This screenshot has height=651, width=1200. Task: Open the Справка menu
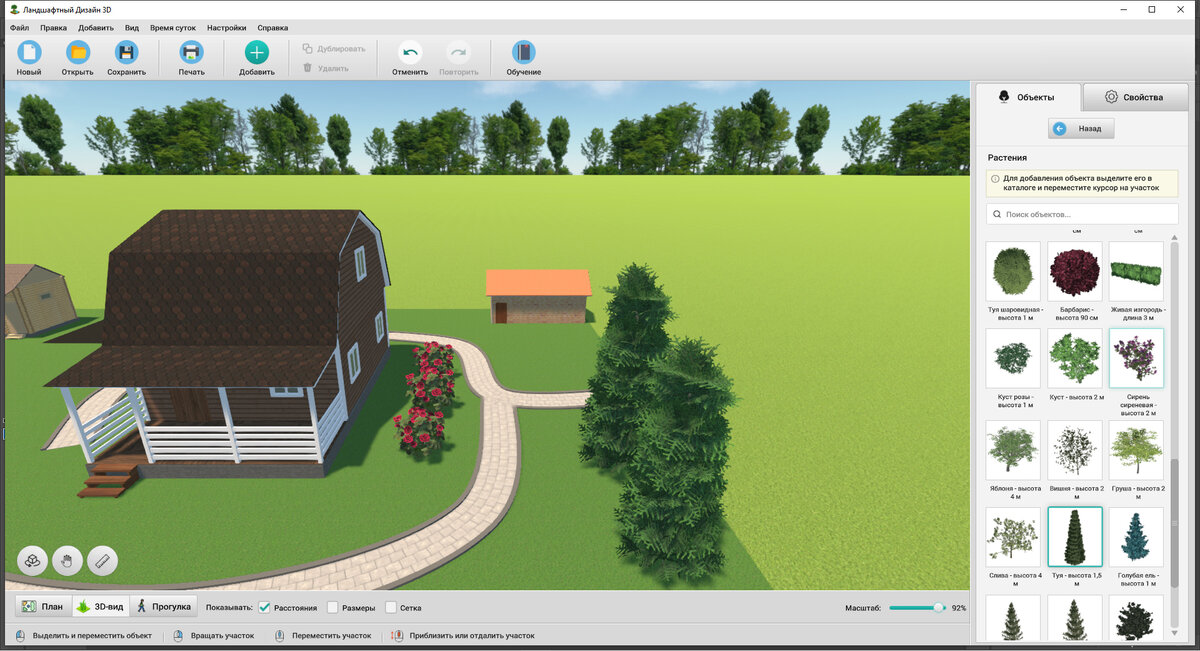[272, 28]
